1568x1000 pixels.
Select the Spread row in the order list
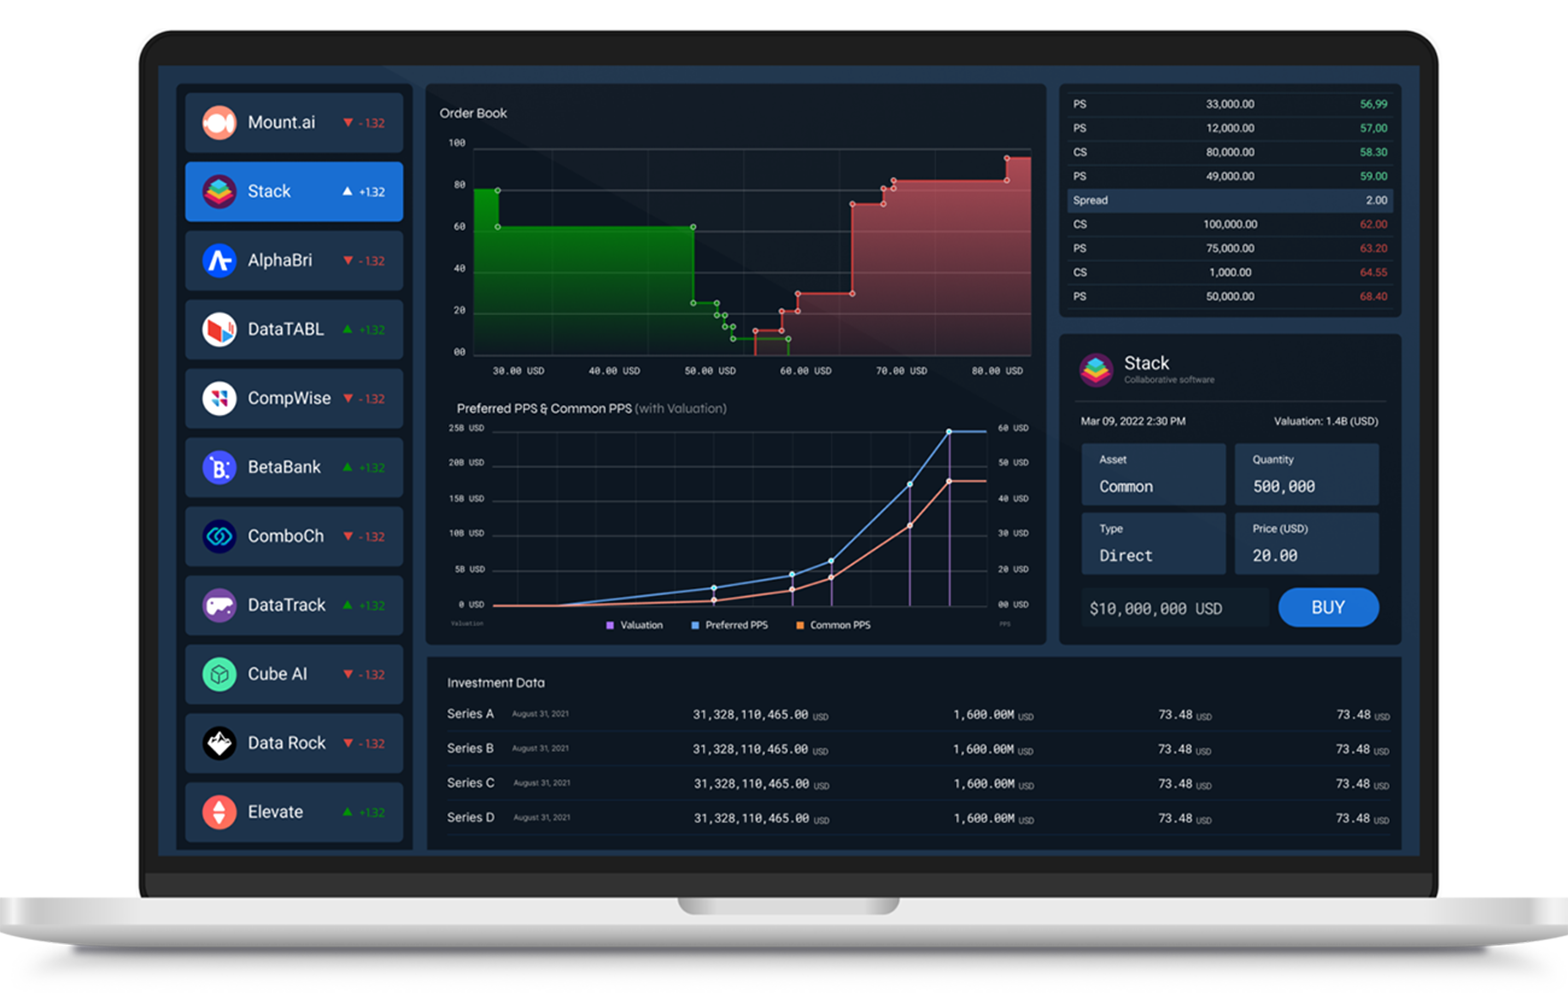[1229, 201]
